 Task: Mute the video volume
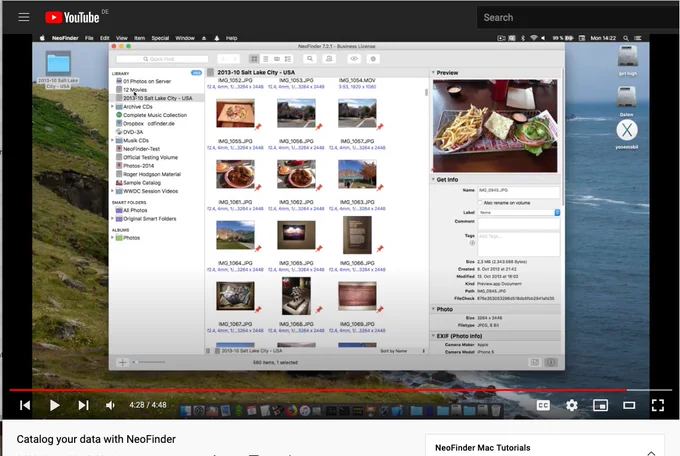[111, 405]
